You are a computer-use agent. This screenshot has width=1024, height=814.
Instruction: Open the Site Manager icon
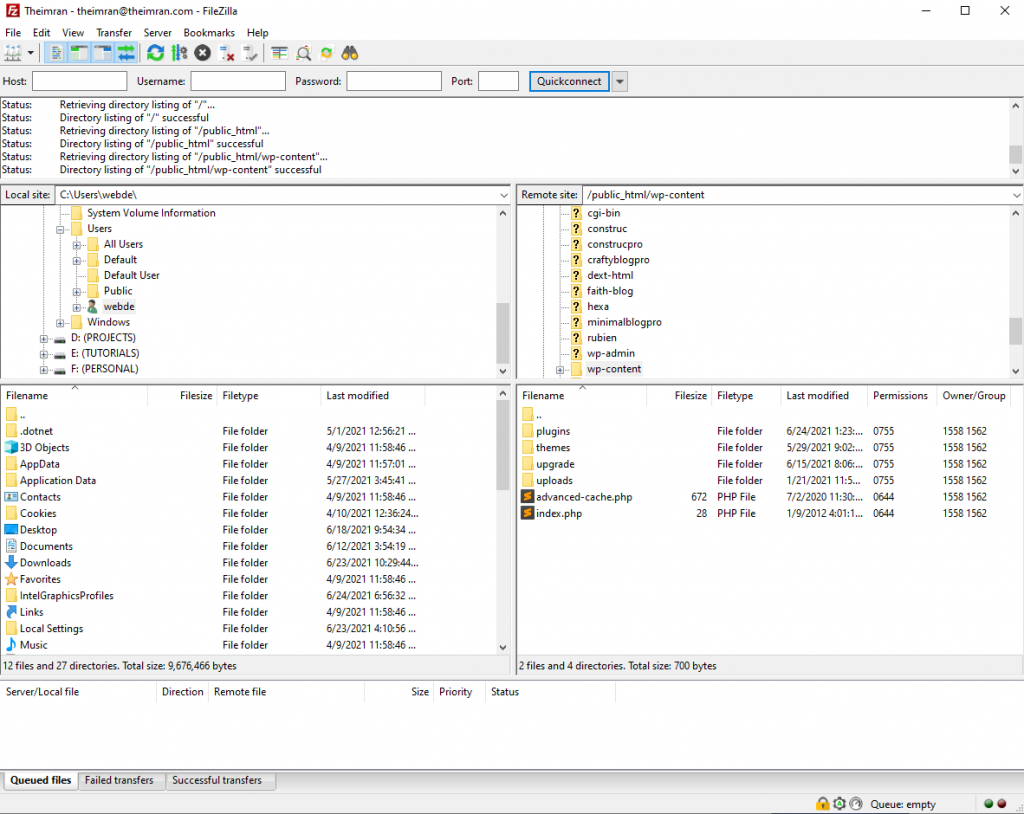click(13, 53)
